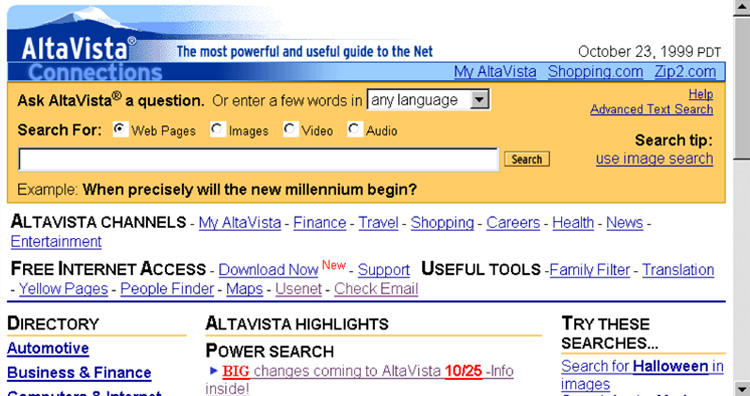750x396 pixels.
Task: Open the Maps link
Action: [244, 289]
